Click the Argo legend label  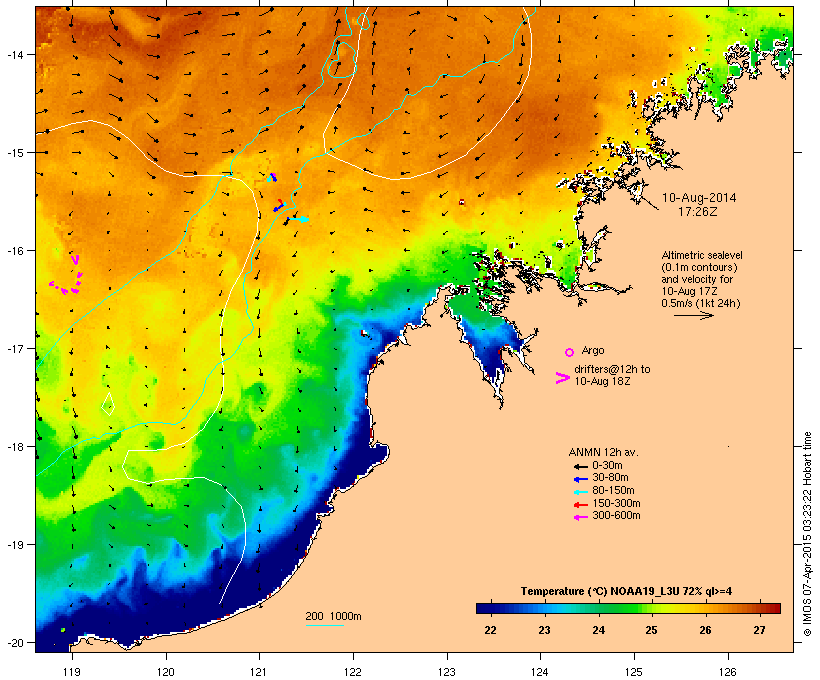[593, 350]
